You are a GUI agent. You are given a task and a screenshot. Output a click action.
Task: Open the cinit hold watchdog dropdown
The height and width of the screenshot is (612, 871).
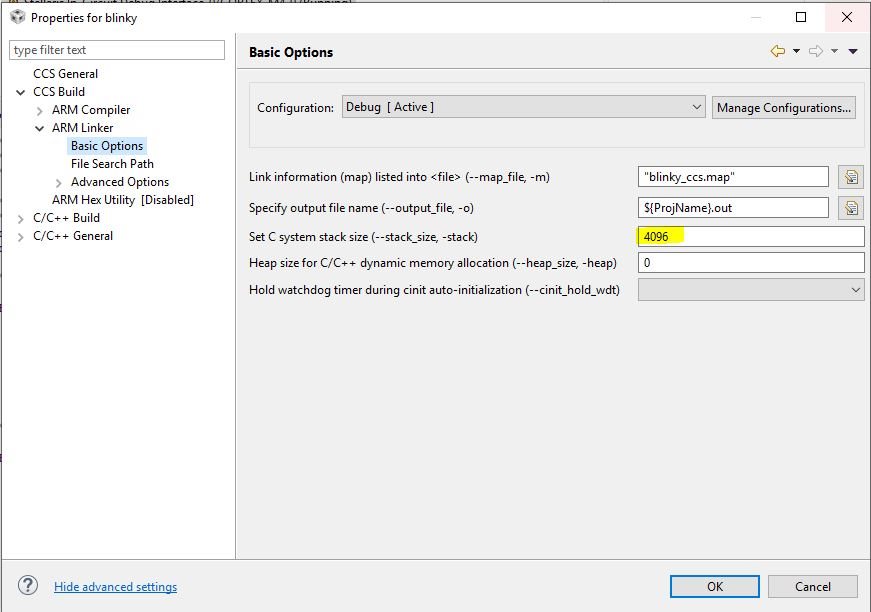pos(750,290)
